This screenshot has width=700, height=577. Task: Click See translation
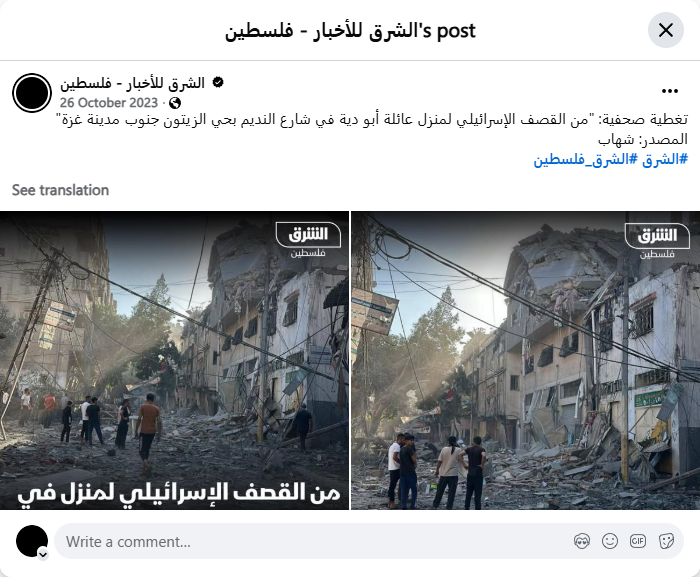click(x=60, y=190)
